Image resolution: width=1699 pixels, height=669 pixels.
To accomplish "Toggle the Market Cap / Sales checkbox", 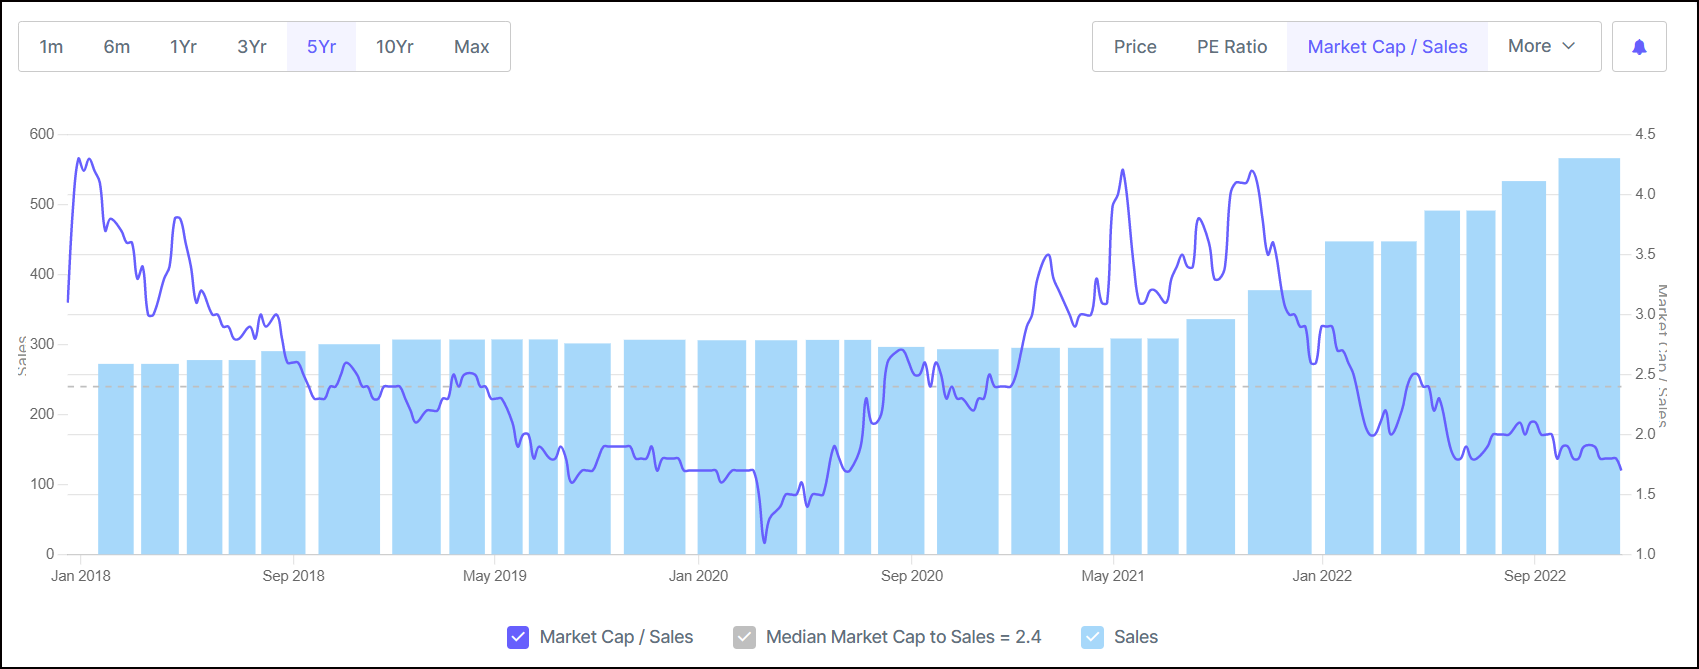I will [x=518, y=637].
